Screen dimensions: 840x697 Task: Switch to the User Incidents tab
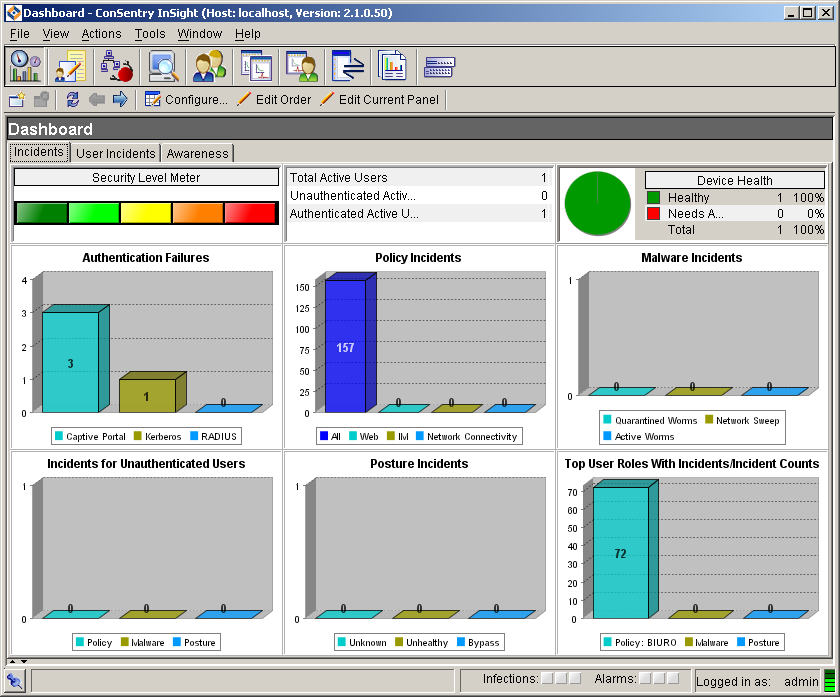[116, 153]
